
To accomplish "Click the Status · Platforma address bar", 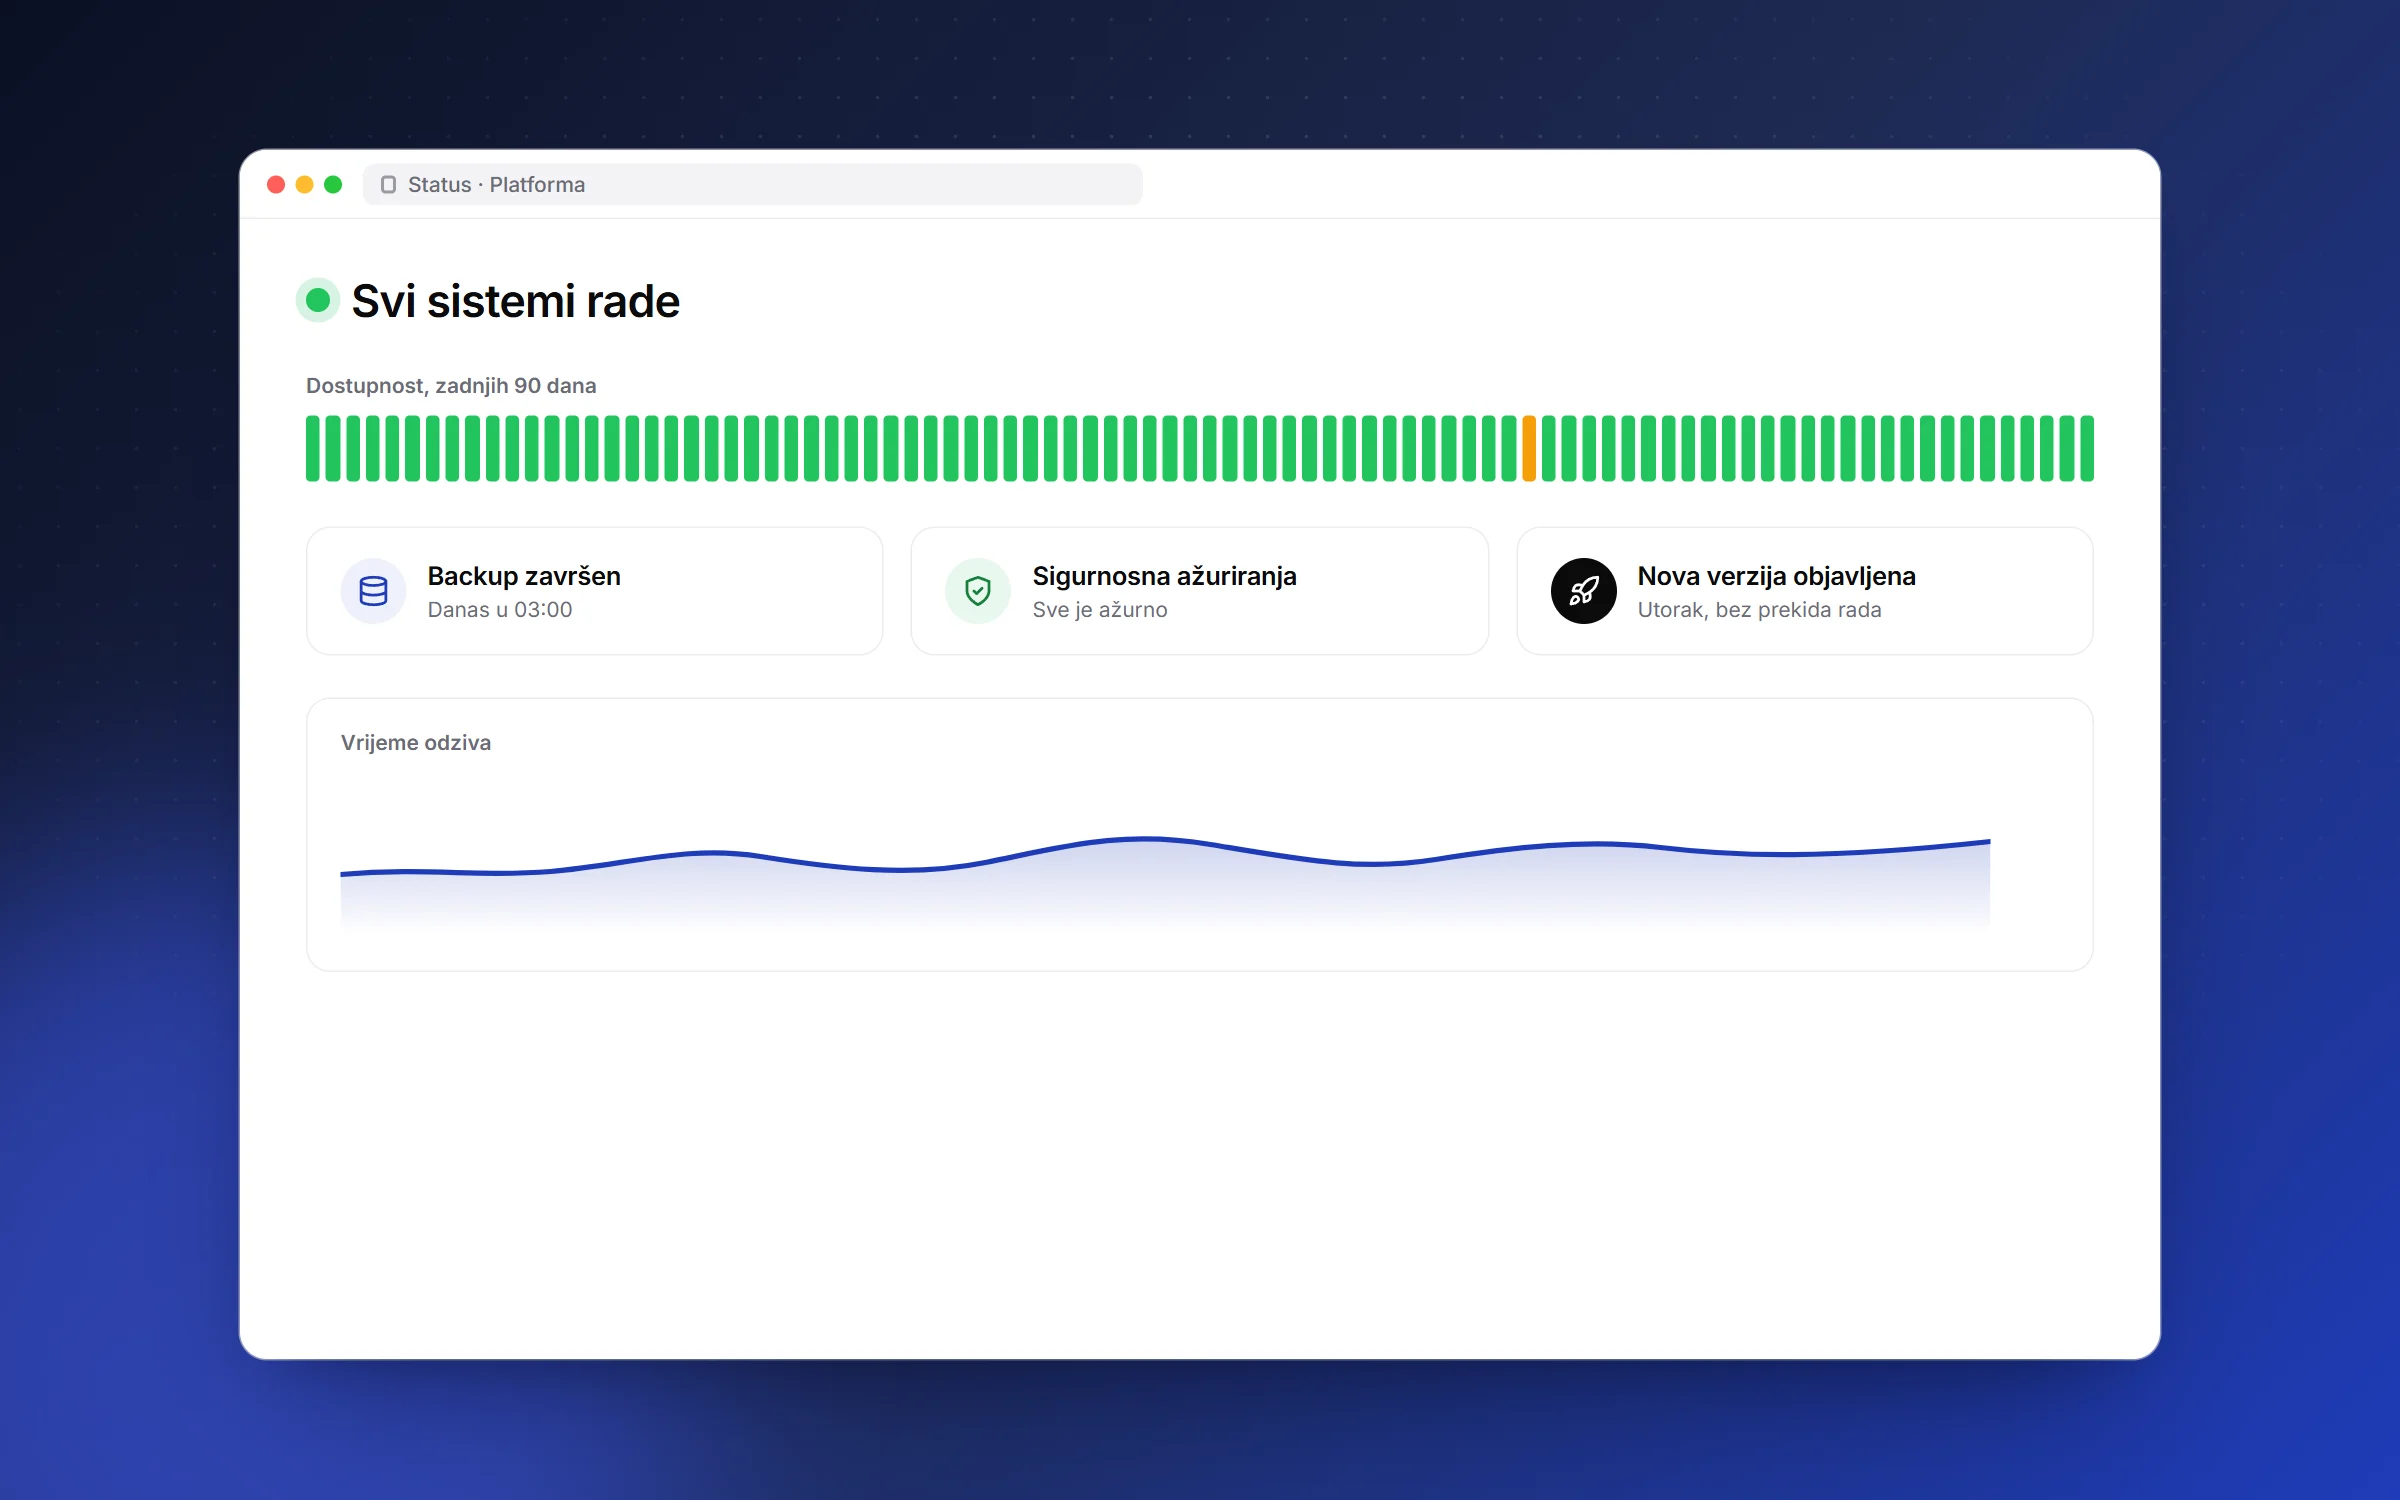I will tap(752, 184).
